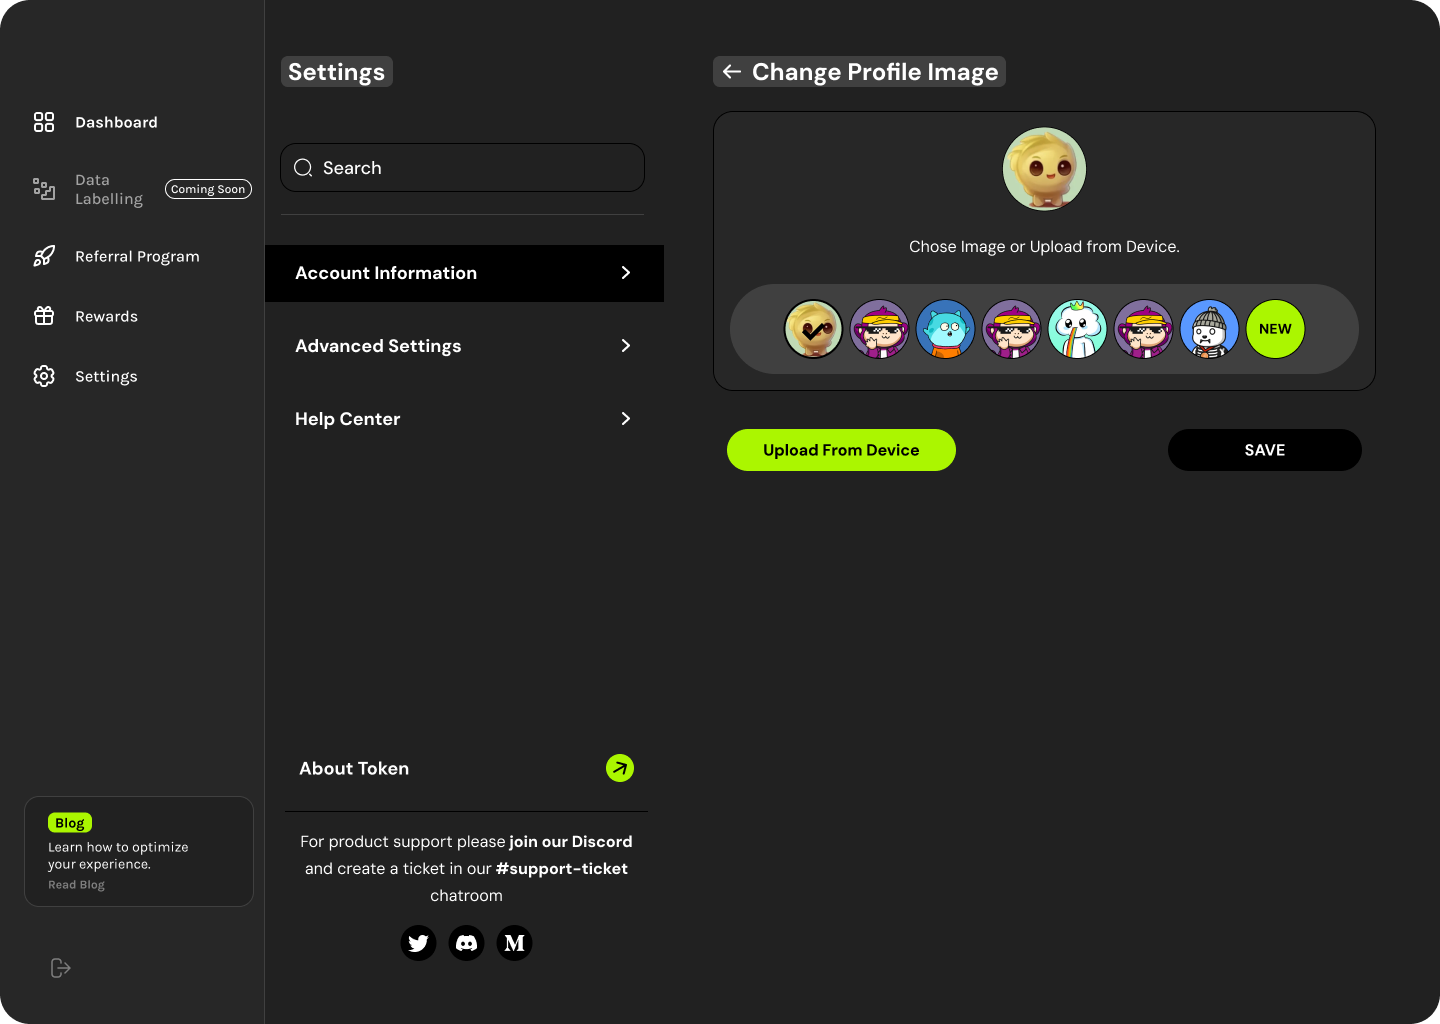Open the Referral Program page
The width and height of the screenshot is (1440, 1024).
[x=137, y=256]
